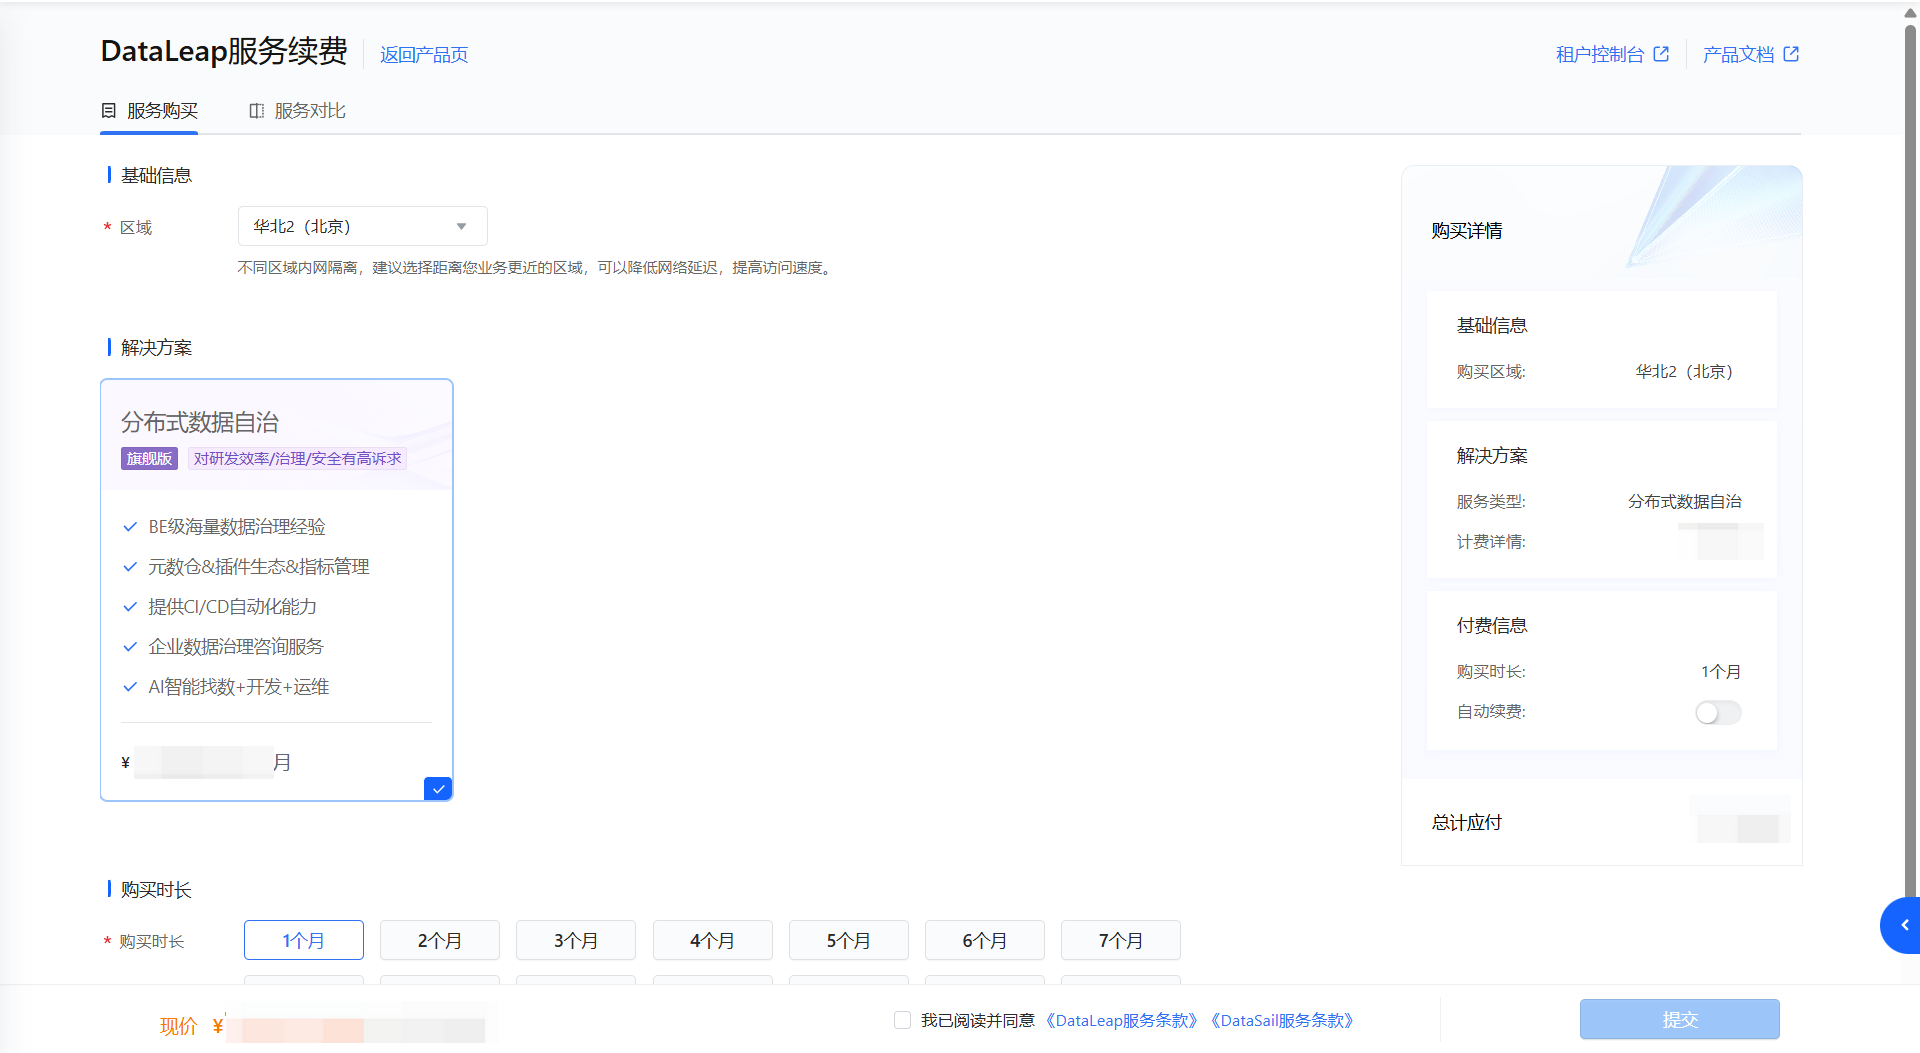Click the 总计应付 label

coord(1466,822)
